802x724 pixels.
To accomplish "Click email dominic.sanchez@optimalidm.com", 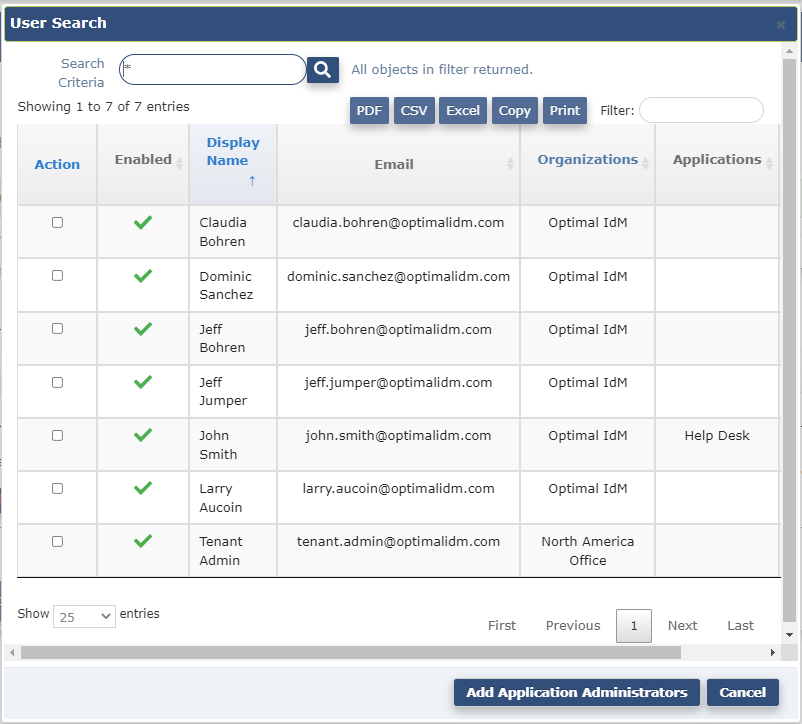I will pos(398,276).
